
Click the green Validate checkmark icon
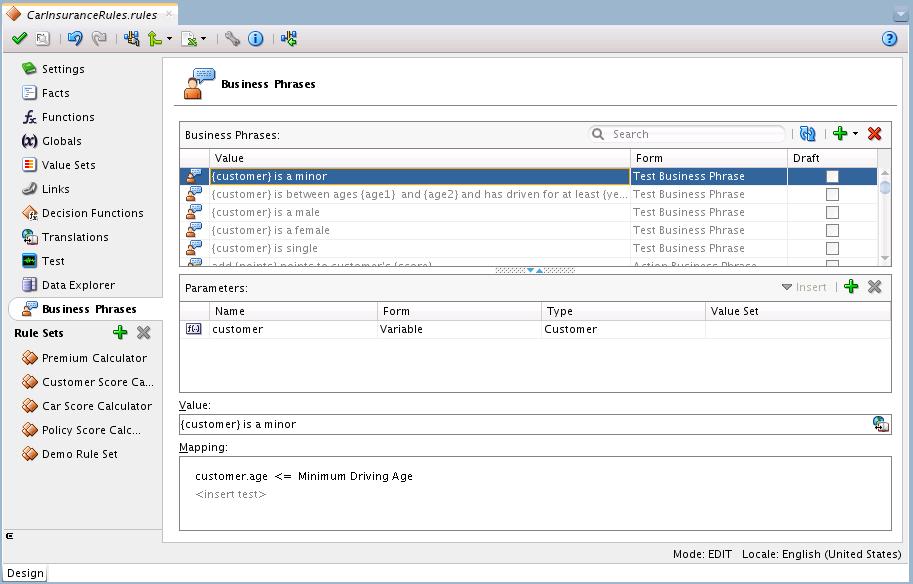[x=19, y=38]
